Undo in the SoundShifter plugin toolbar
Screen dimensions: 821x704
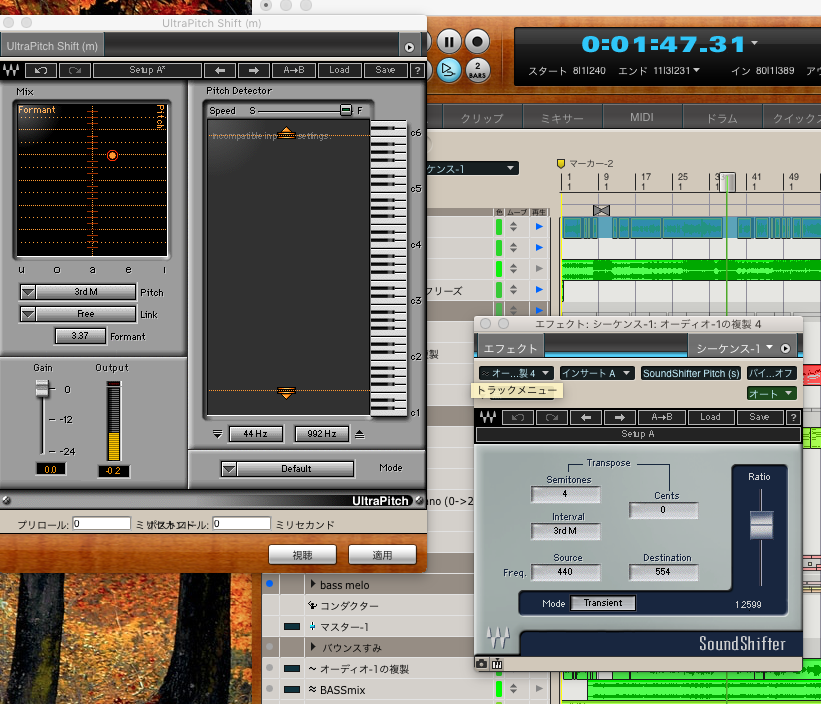(x=518, y=417)
